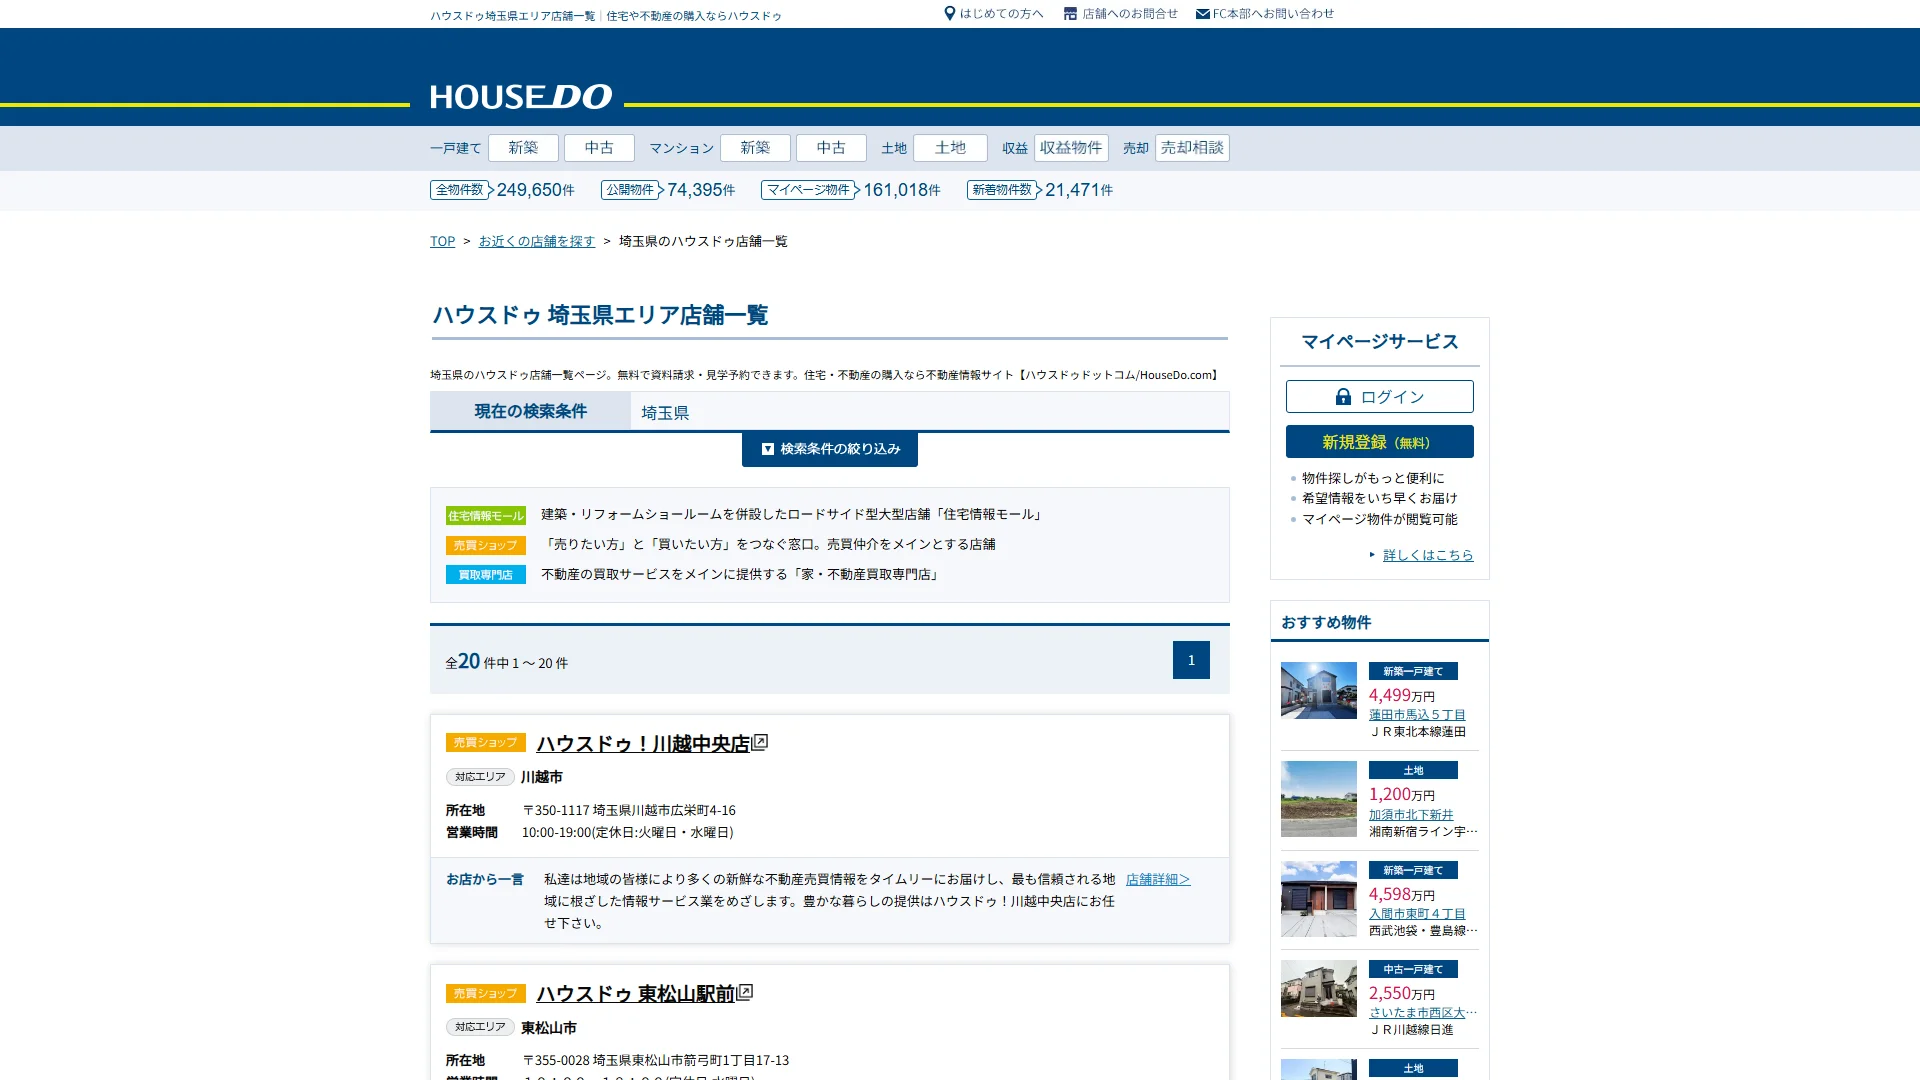Click 新規登録（無料）button

tap(1380, 442)
